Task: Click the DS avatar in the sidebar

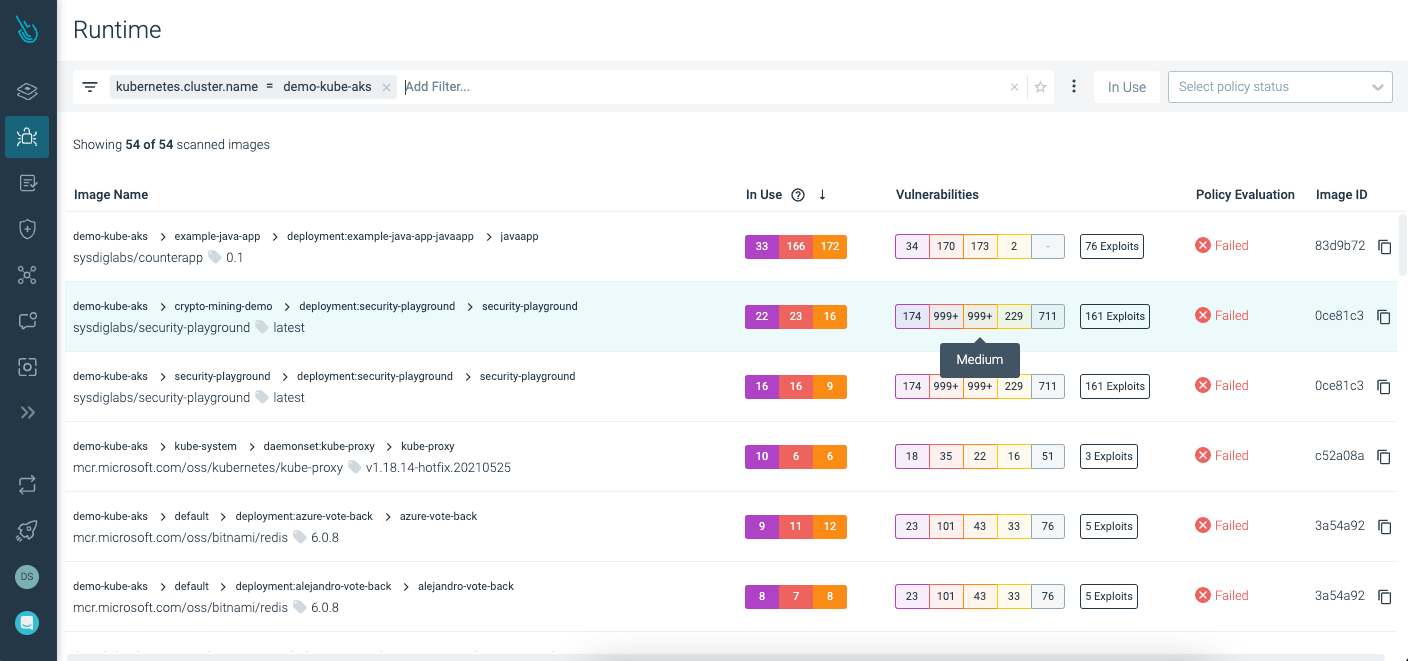Action: pos(26,577)
